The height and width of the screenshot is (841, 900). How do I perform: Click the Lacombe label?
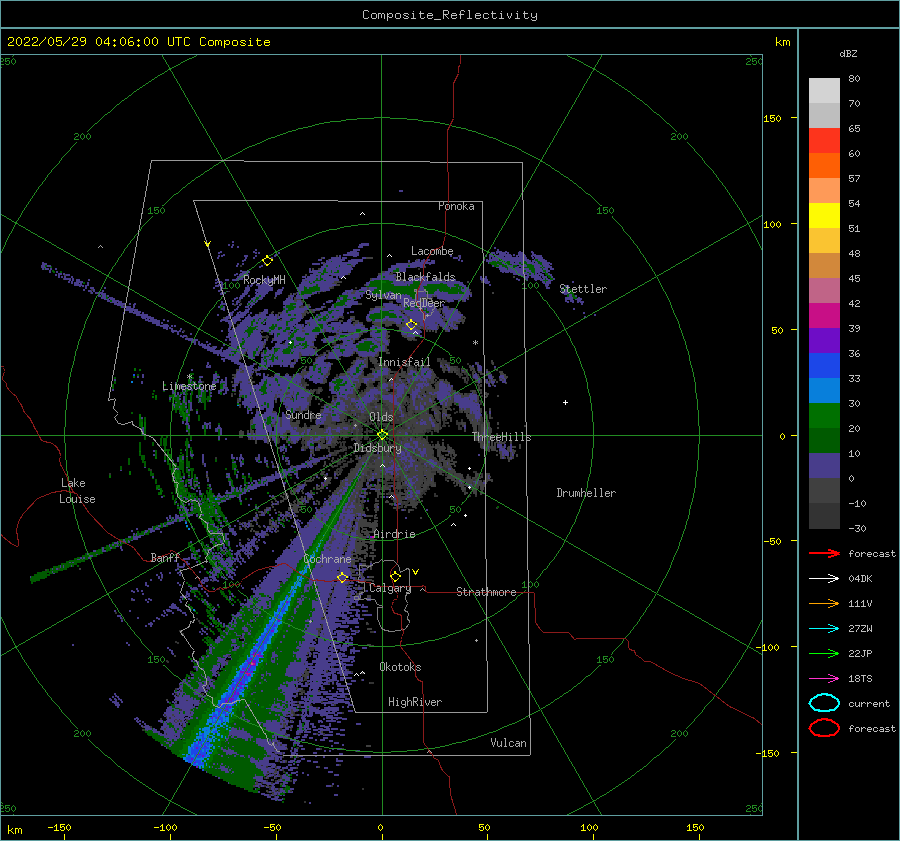(x=432, y=251)
